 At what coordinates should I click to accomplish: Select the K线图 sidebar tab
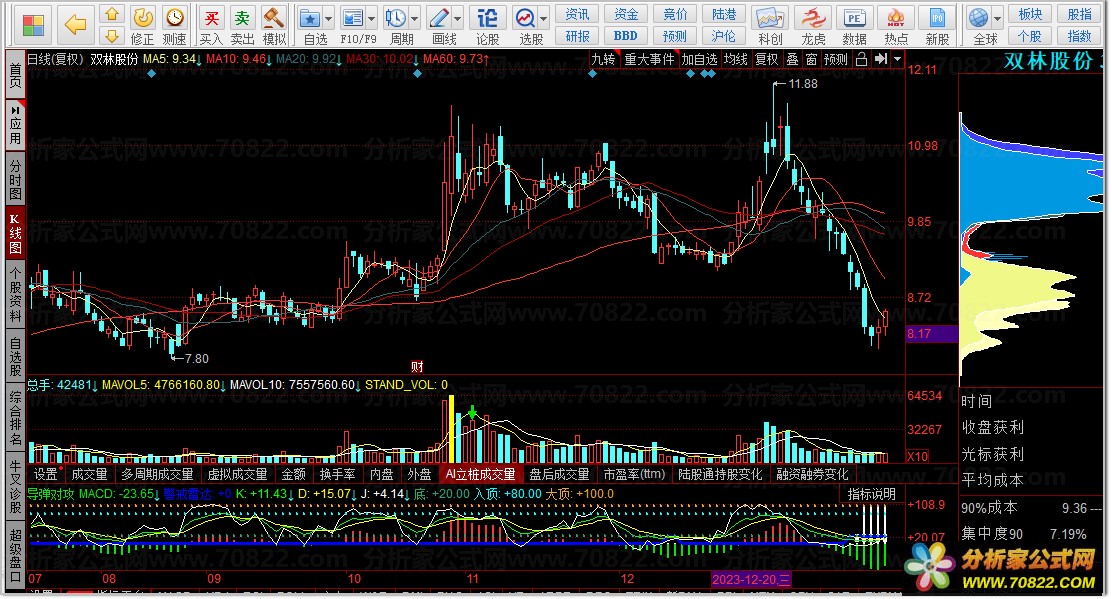[15, 234]
